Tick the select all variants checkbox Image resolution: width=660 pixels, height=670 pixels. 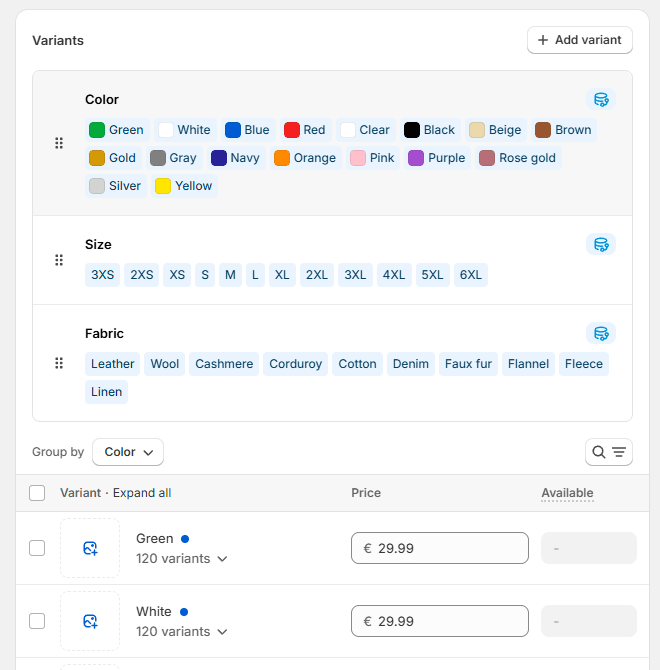pos(37,493)
